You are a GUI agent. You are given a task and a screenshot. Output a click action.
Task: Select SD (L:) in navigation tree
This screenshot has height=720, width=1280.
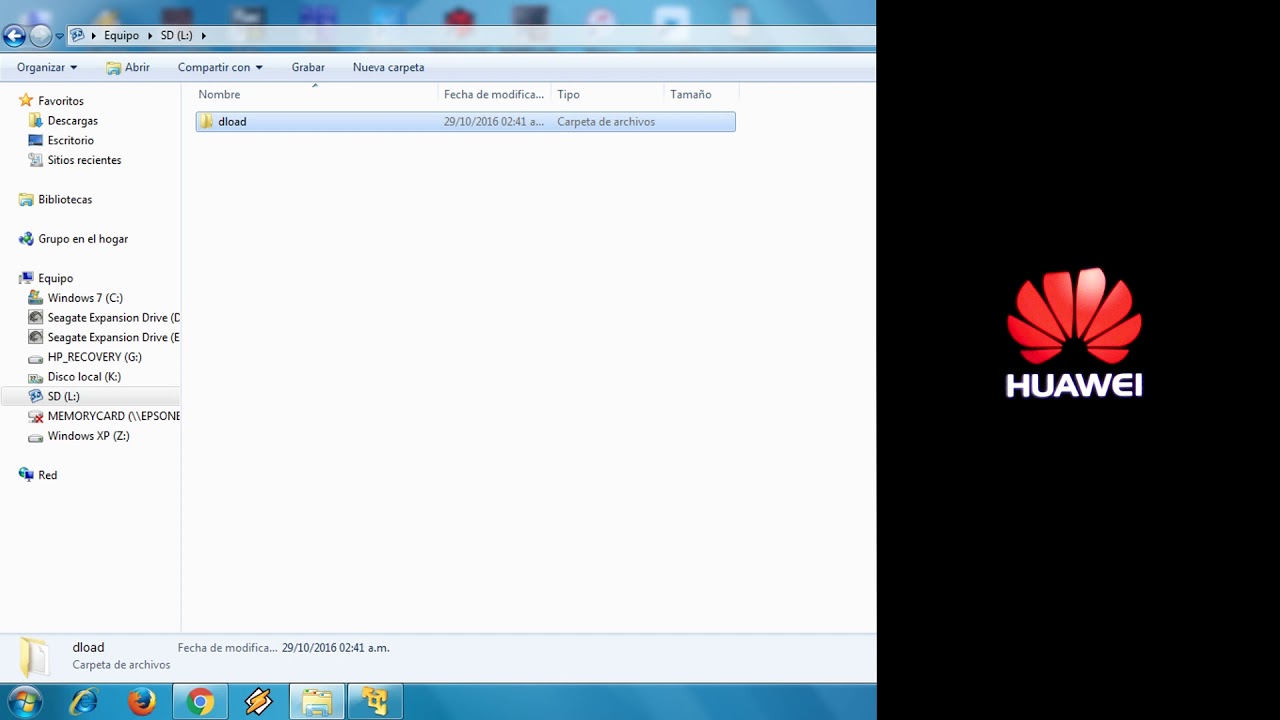click(63, 396)
